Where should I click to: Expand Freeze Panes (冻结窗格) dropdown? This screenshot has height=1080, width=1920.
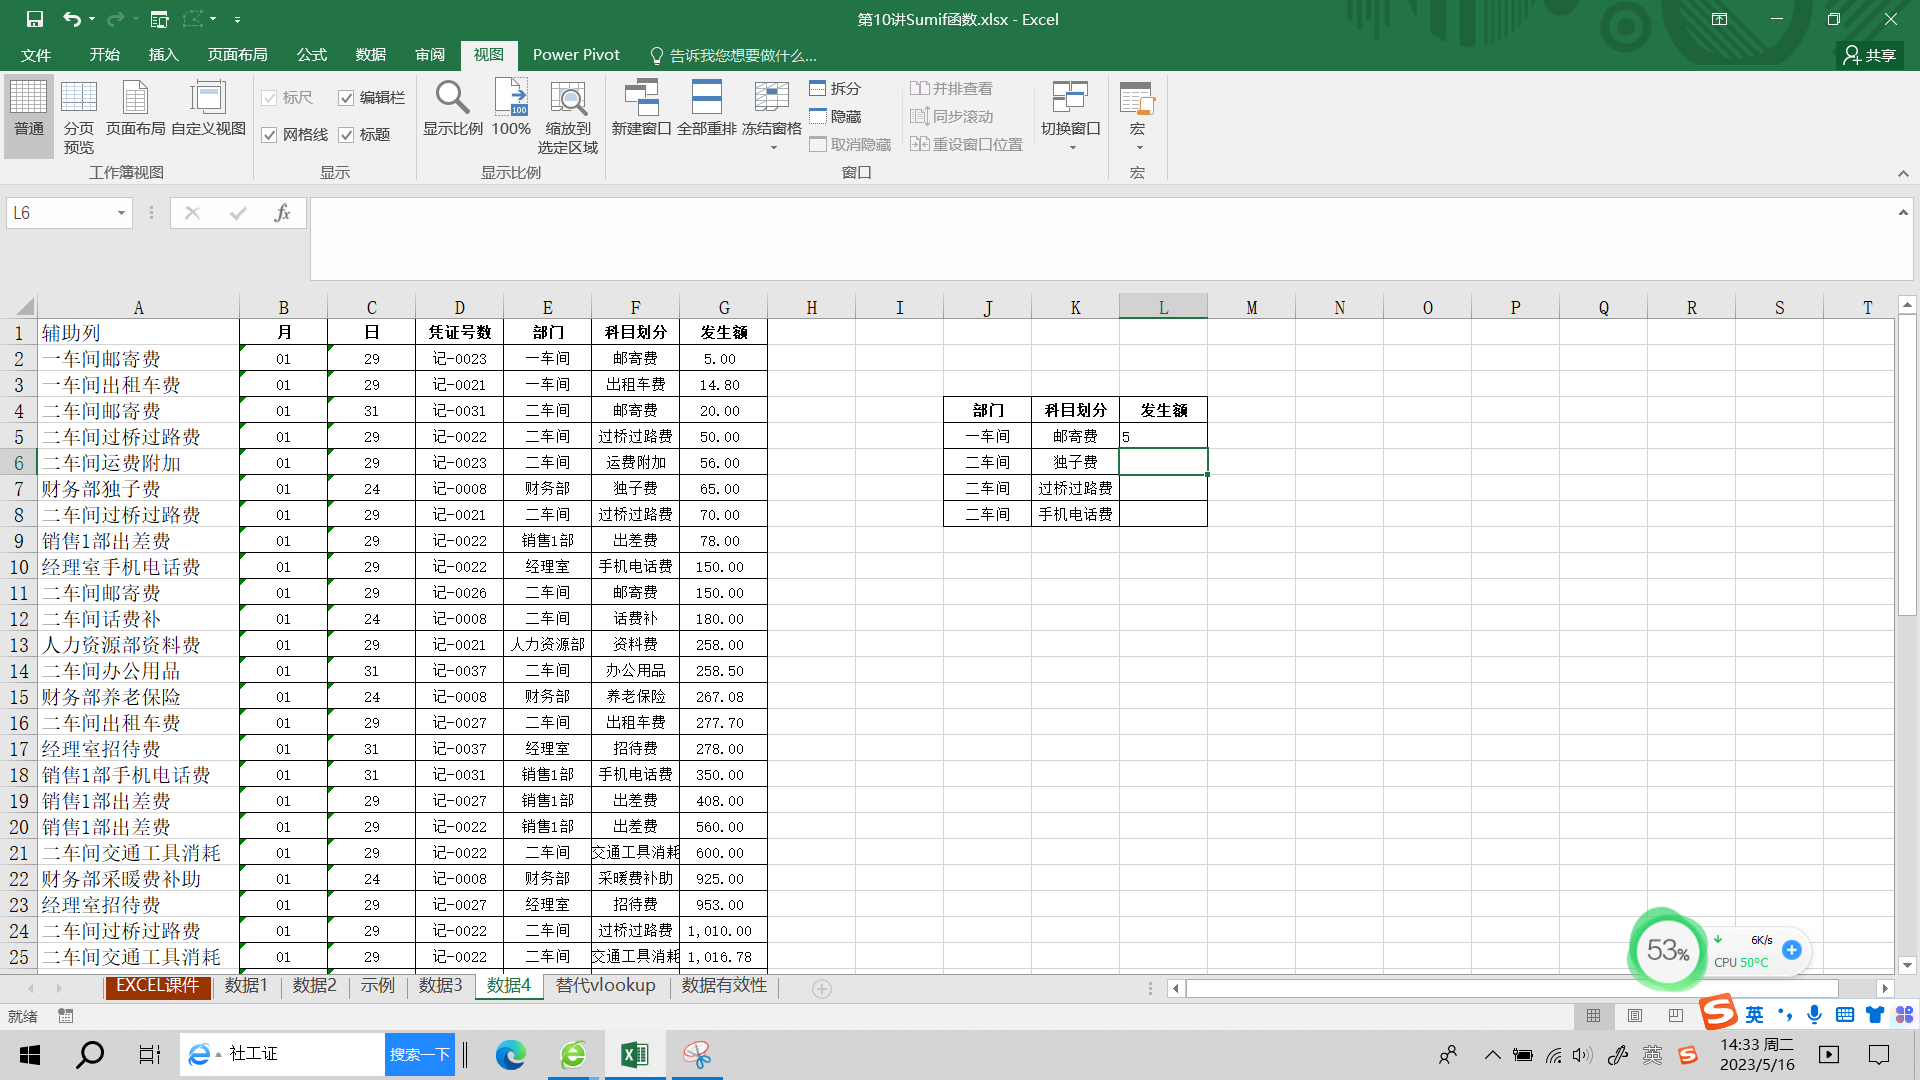tap(772, 148)
